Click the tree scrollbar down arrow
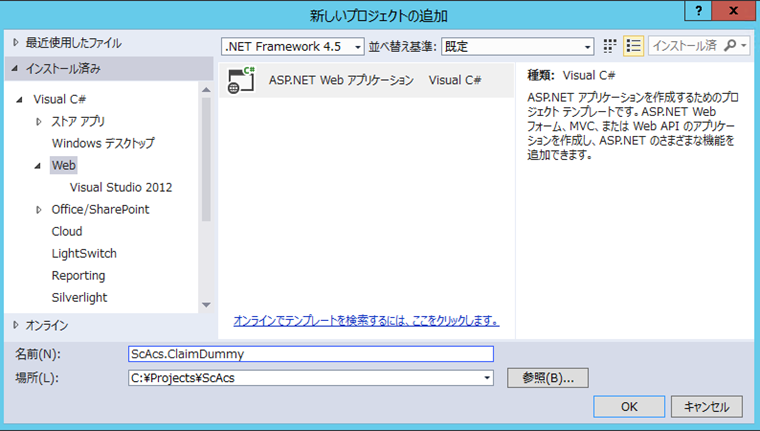This screenshot has height=431, width=760. [x=206, y=304]
